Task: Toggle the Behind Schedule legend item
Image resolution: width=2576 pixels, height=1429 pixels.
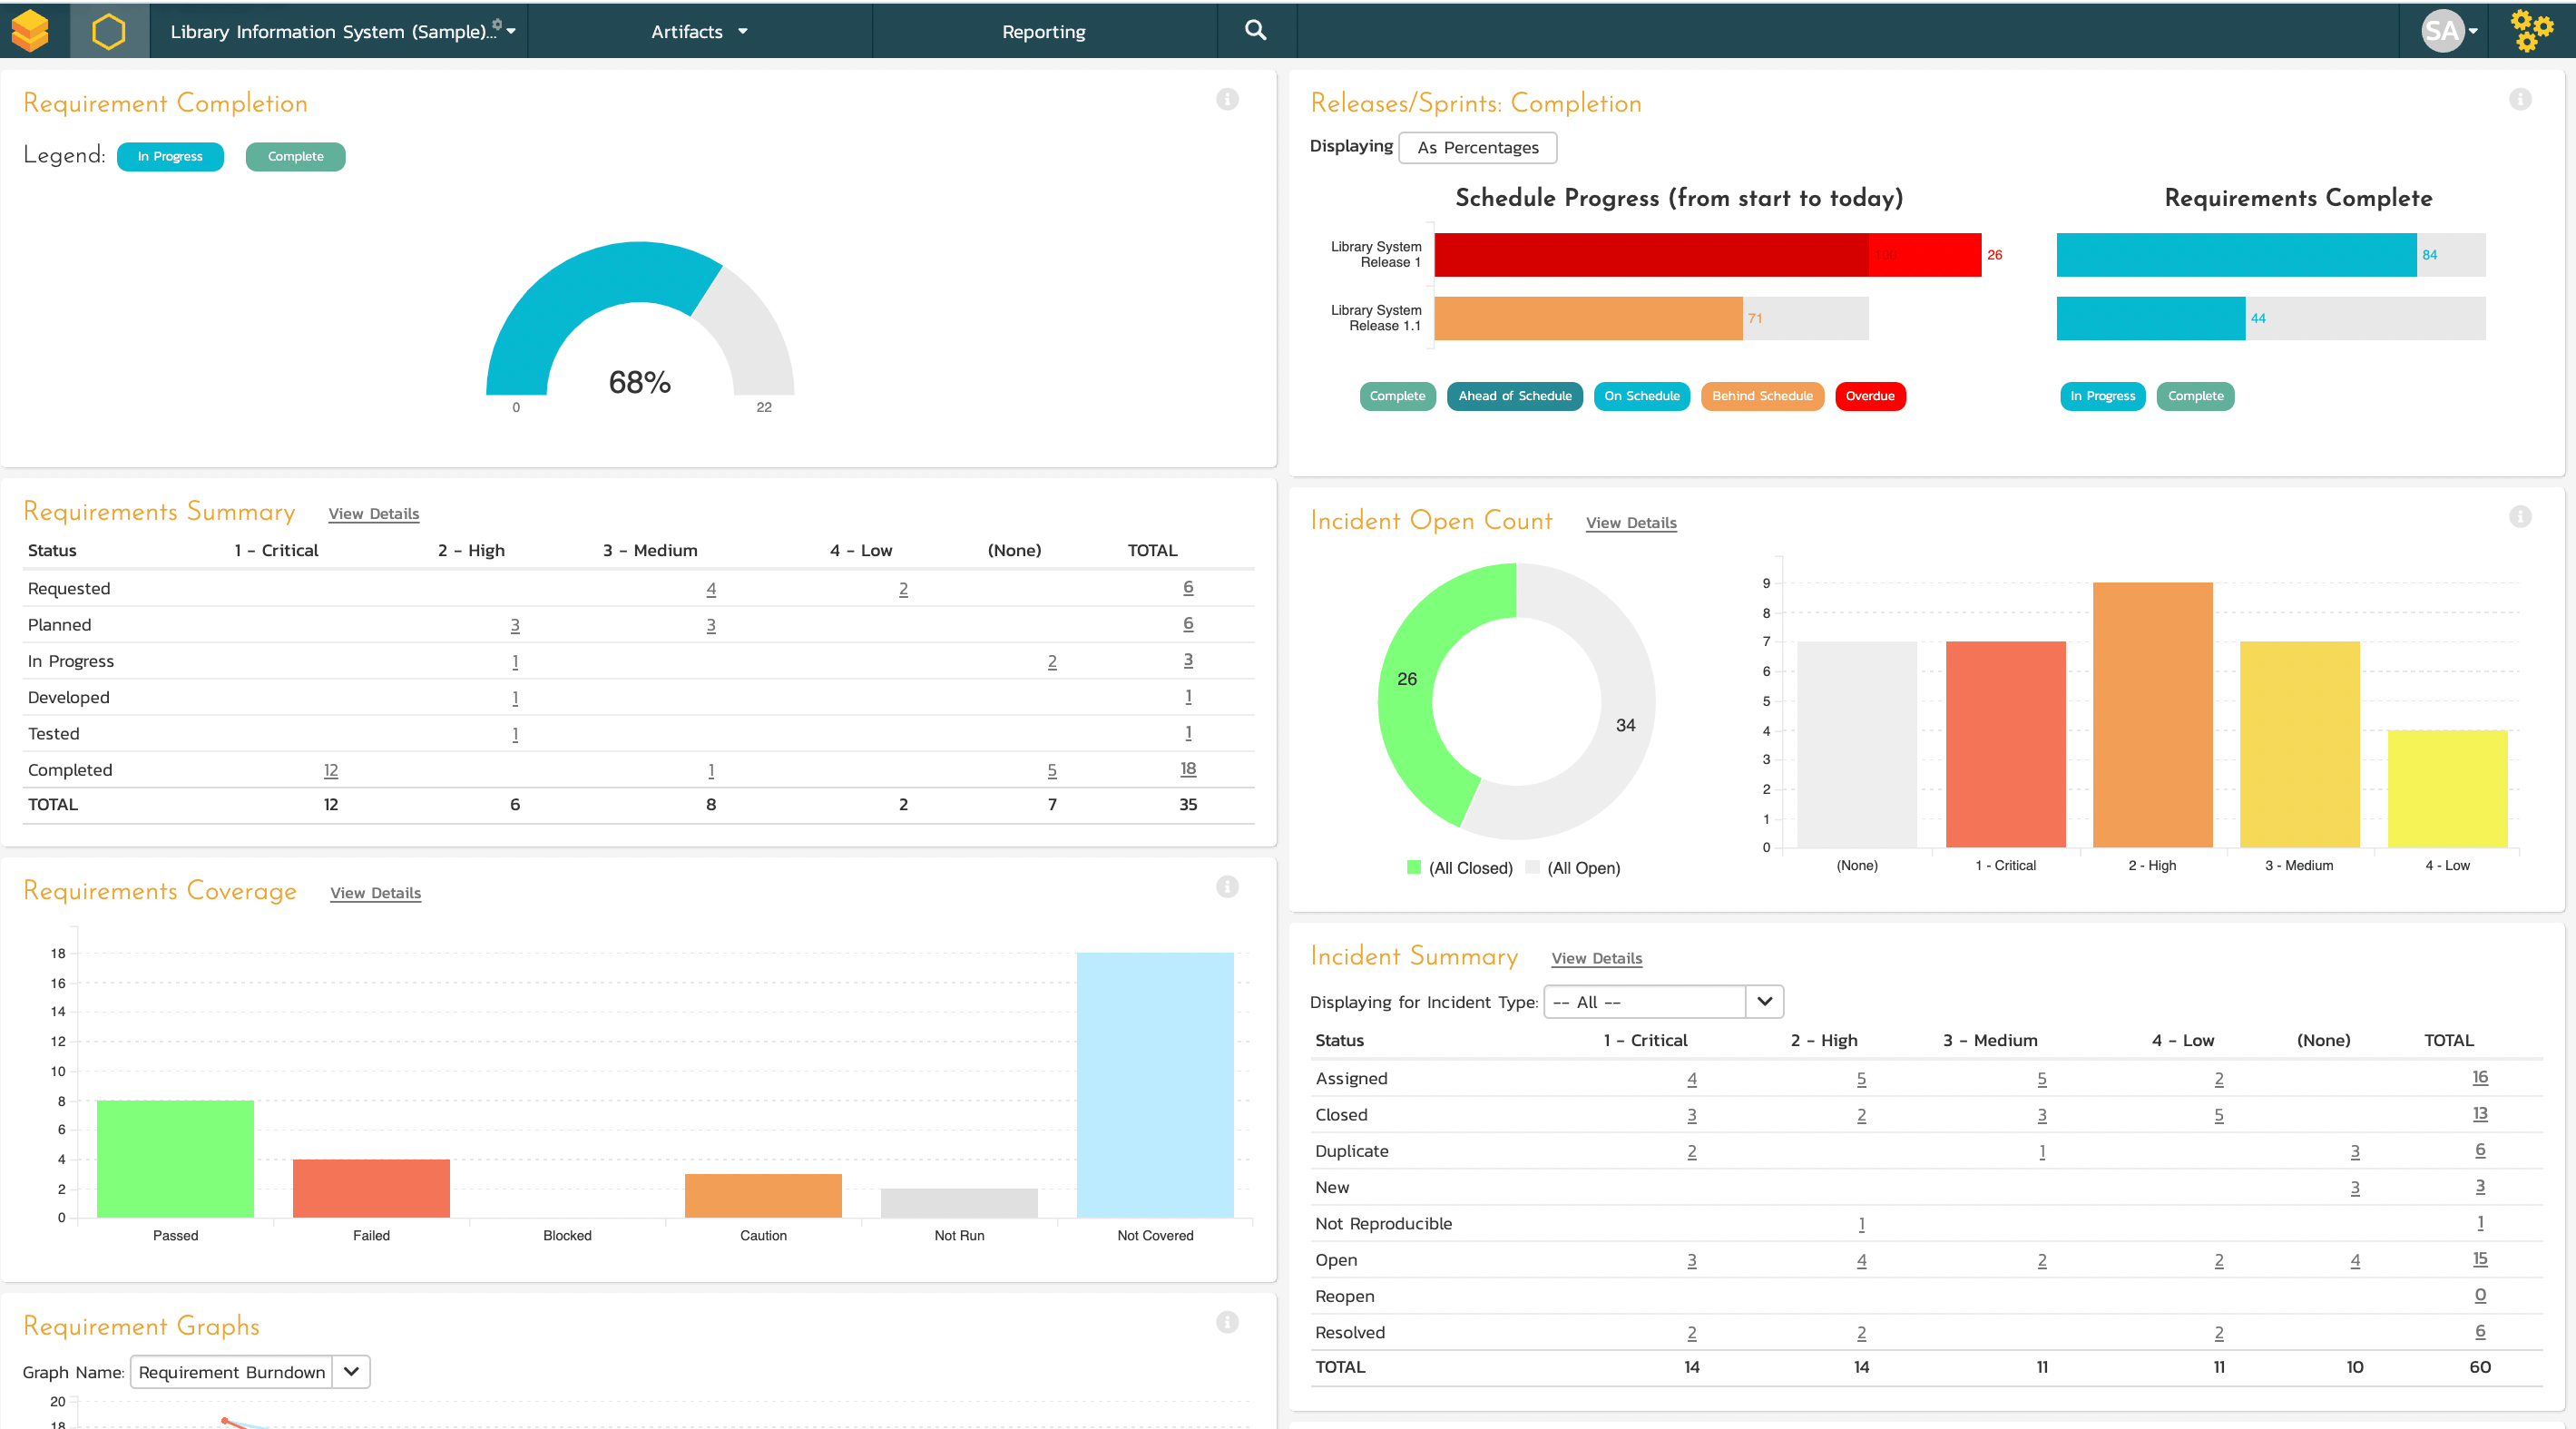Action: 1761,396
